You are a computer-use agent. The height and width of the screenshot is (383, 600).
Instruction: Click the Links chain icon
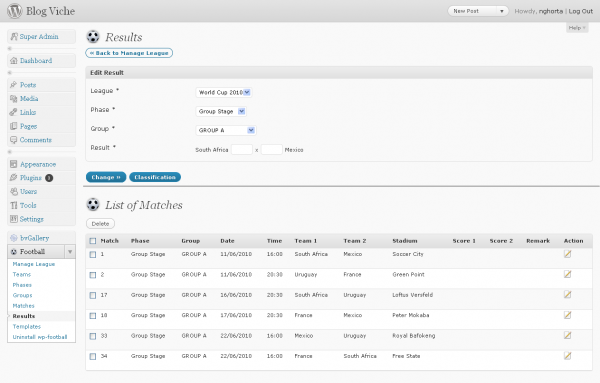(14, 112)
